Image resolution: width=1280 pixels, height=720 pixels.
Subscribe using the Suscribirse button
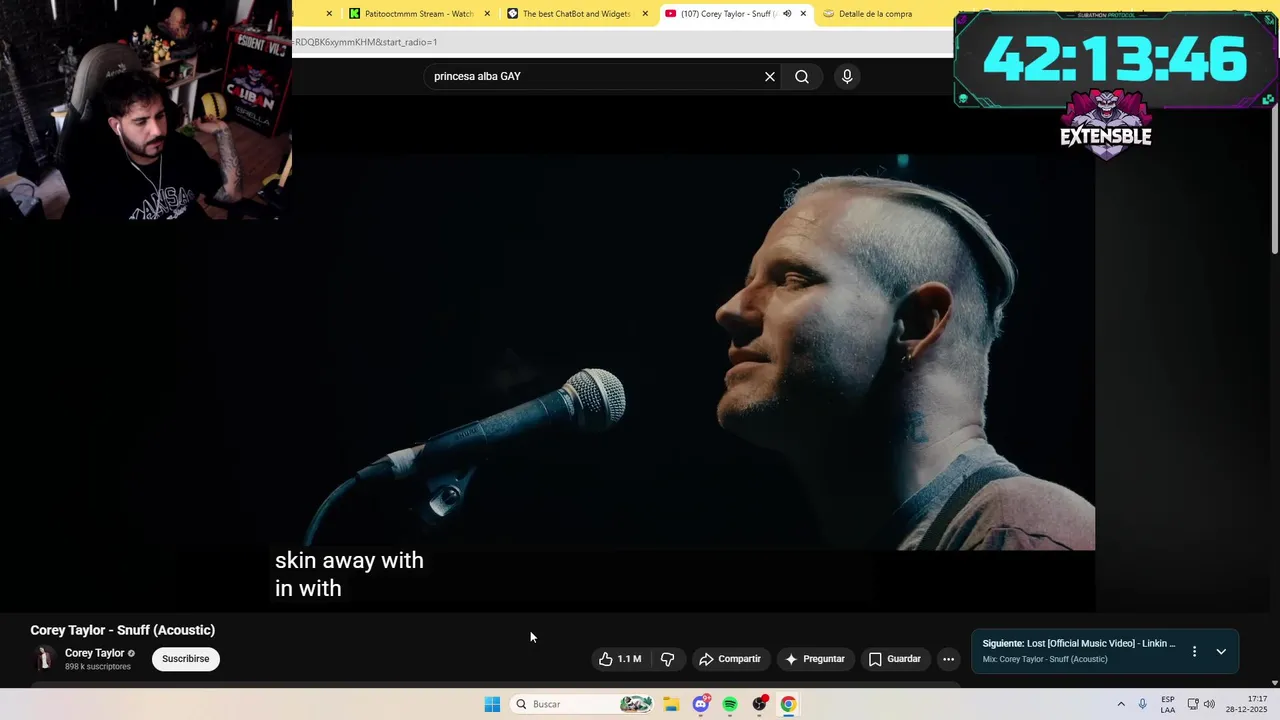pos(186,659)
